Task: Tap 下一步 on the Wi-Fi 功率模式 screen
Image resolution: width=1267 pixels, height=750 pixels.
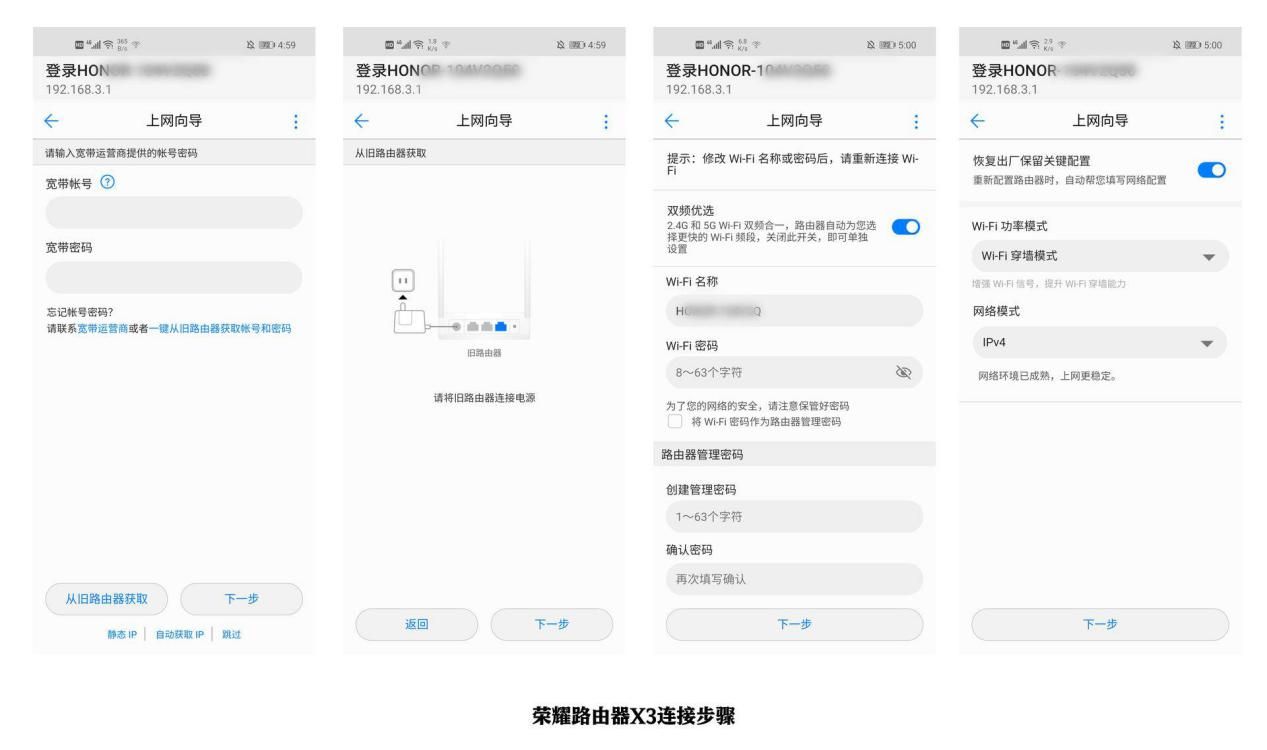Action: tap(1100, 624)
